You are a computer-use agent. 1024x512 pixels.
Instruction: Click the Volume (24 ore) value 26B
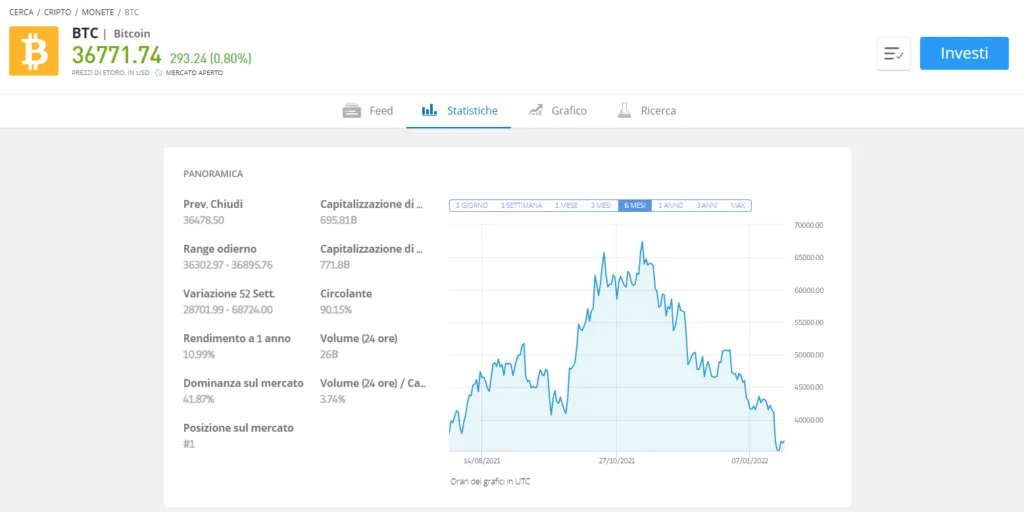click(x=329, y=355)
